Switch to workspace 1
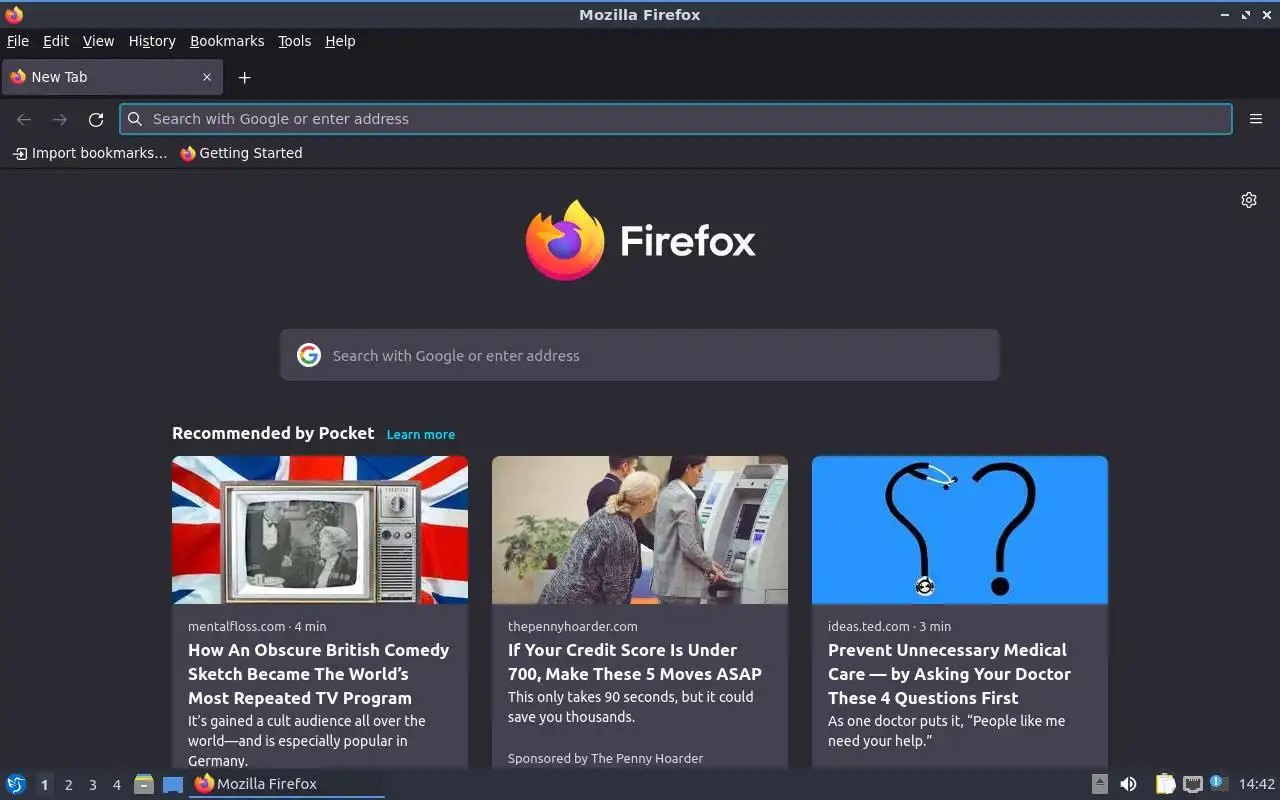 point(44,785)
